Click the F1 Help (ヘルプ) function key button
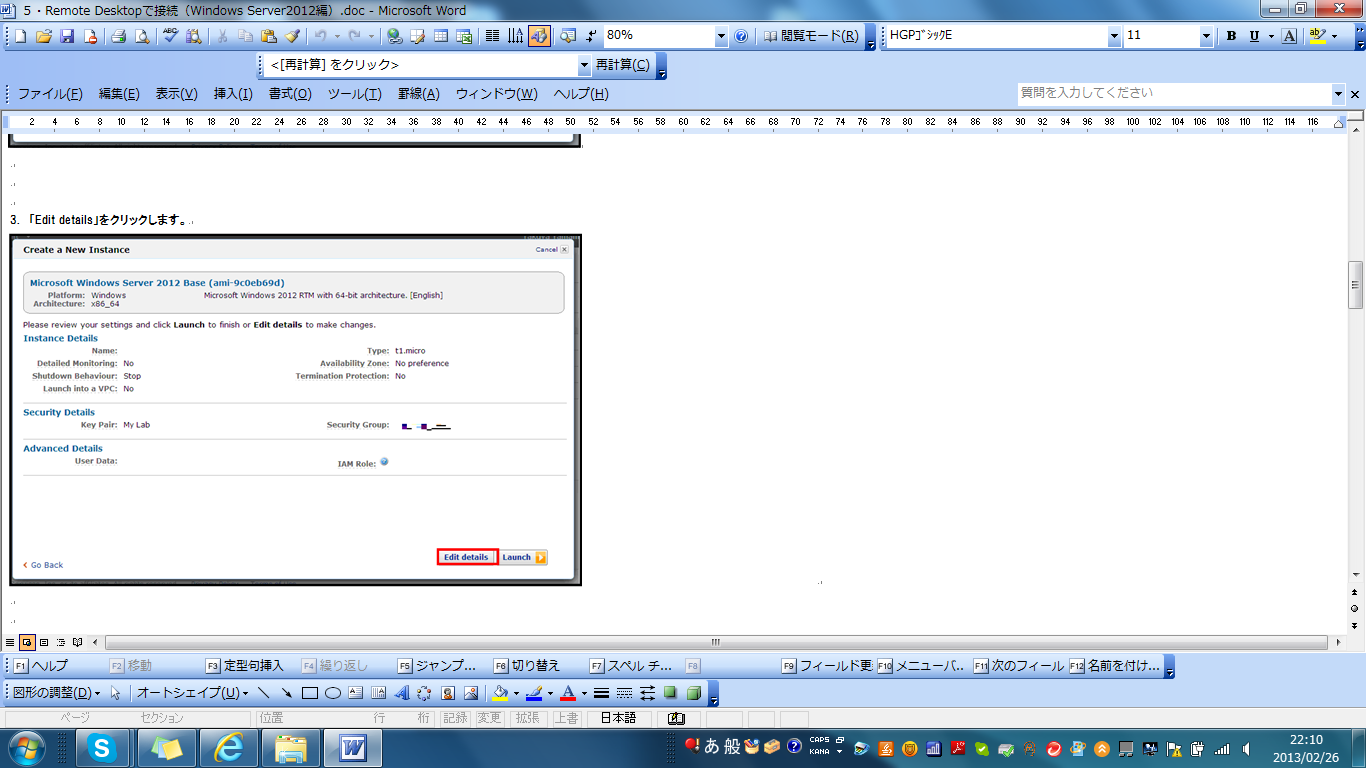Screen dimensions: 1366x768 point(42,666)
